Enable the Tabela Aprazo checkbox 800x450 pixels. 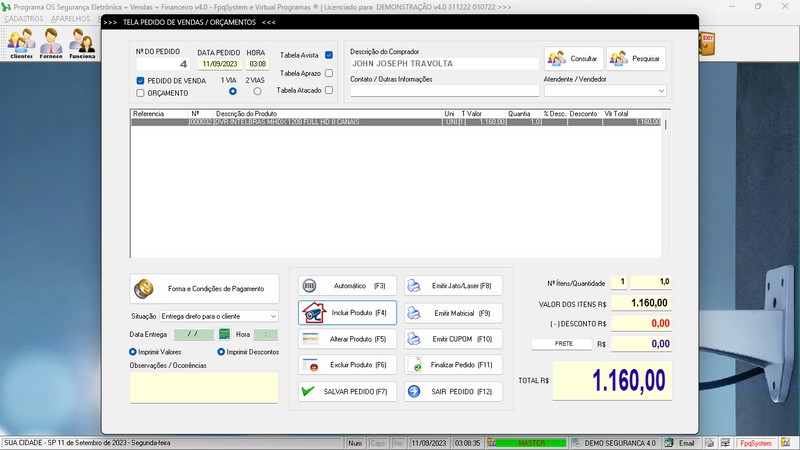click(x=329, y=73)
